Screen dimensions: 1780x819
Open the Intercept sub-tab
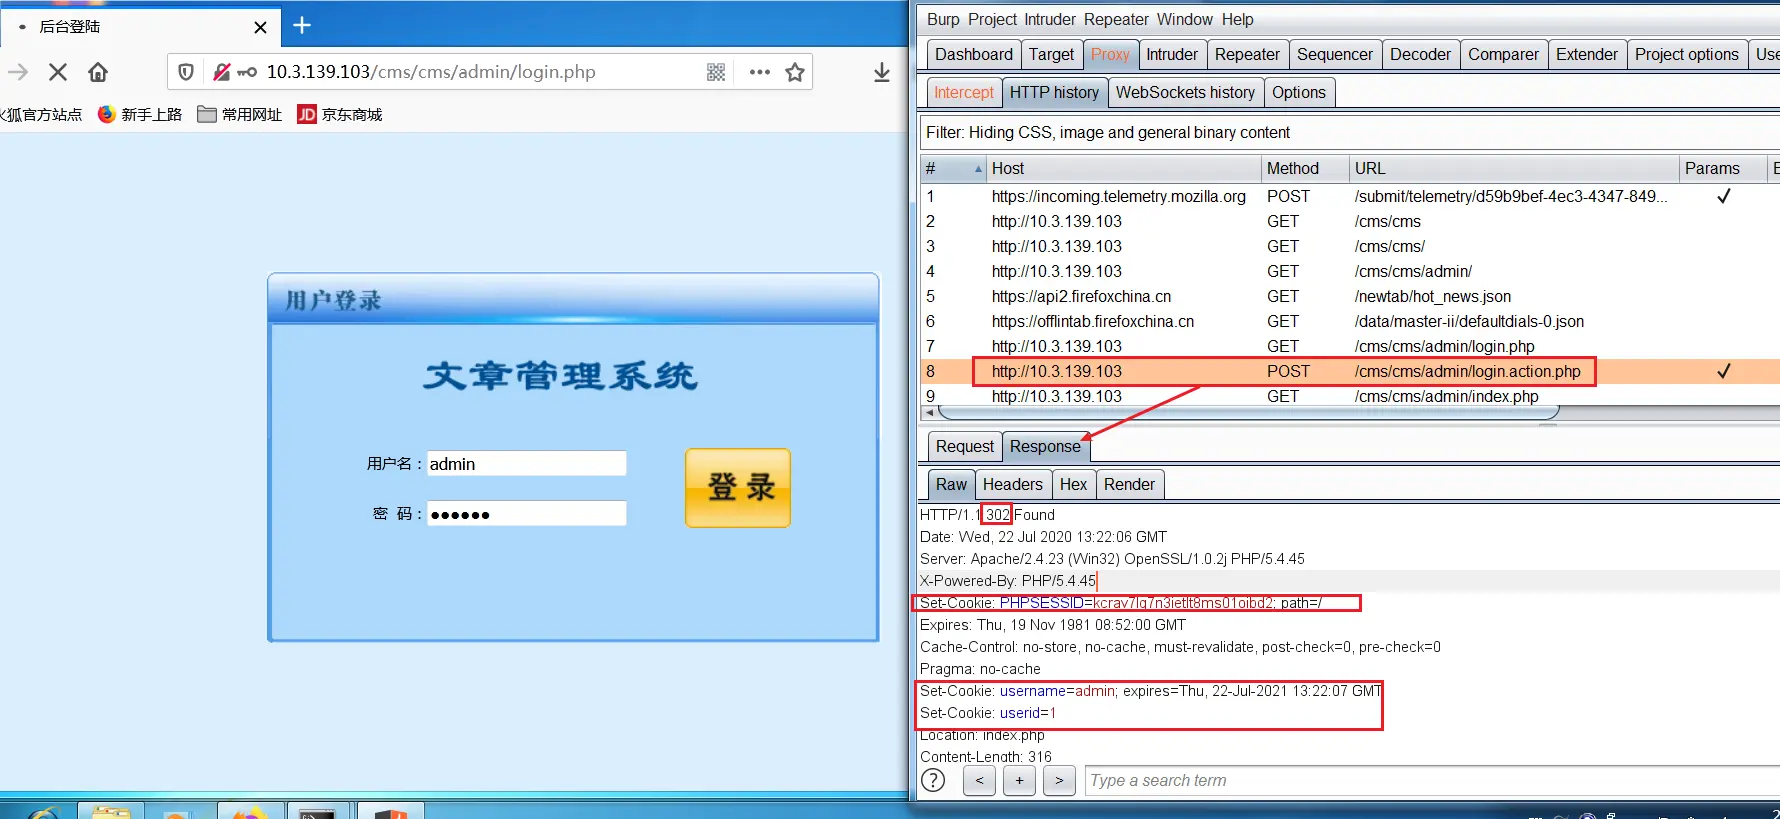click(x=964, y=92)
